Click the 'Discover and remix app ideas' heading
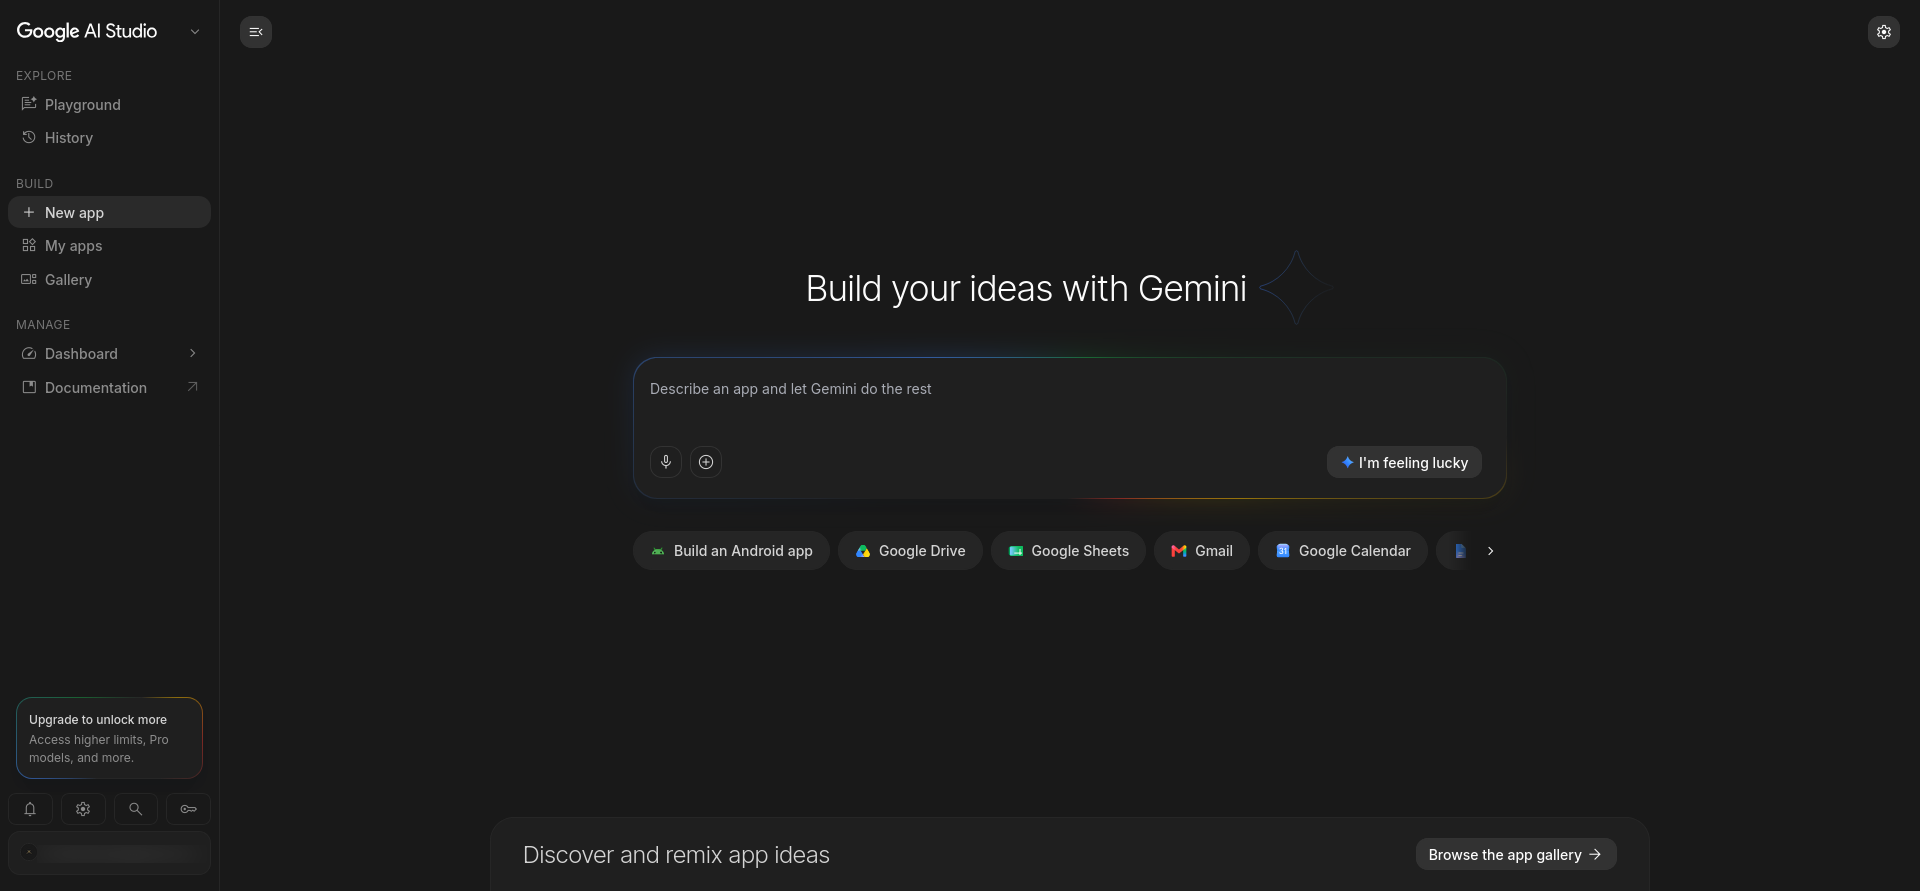Screen dimensions: 1920x891 click(676, 855)
